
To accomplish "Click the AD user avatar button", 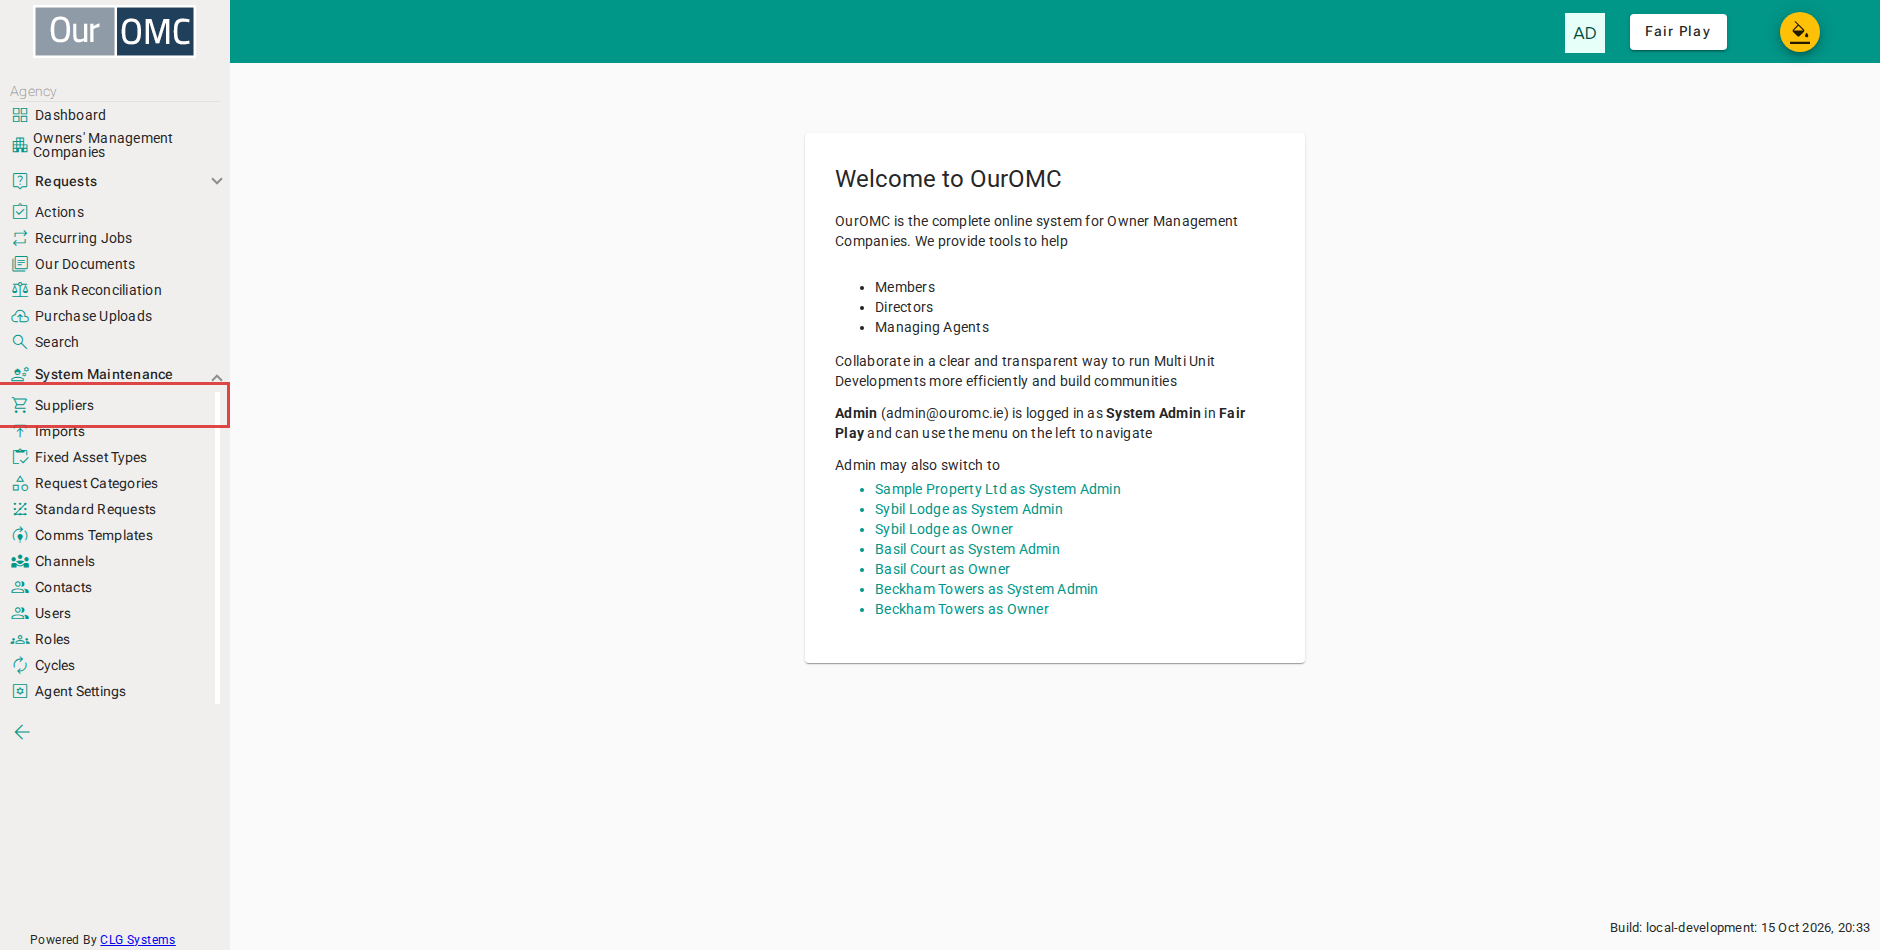I will [x=1585, y=33].
